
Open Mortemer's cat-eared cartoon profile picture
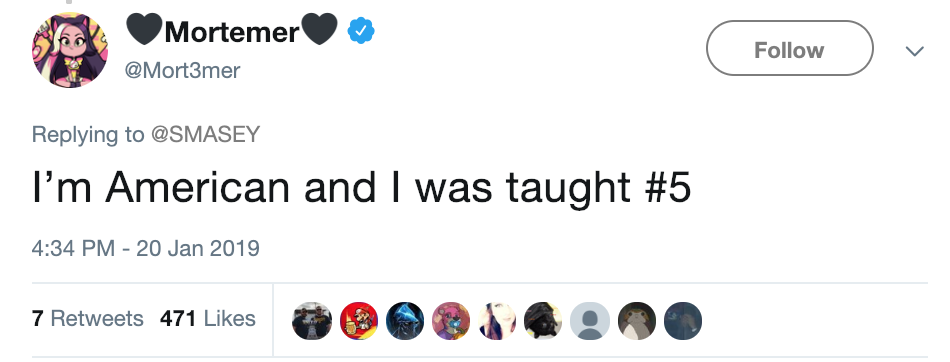click(x=70, y=50)
